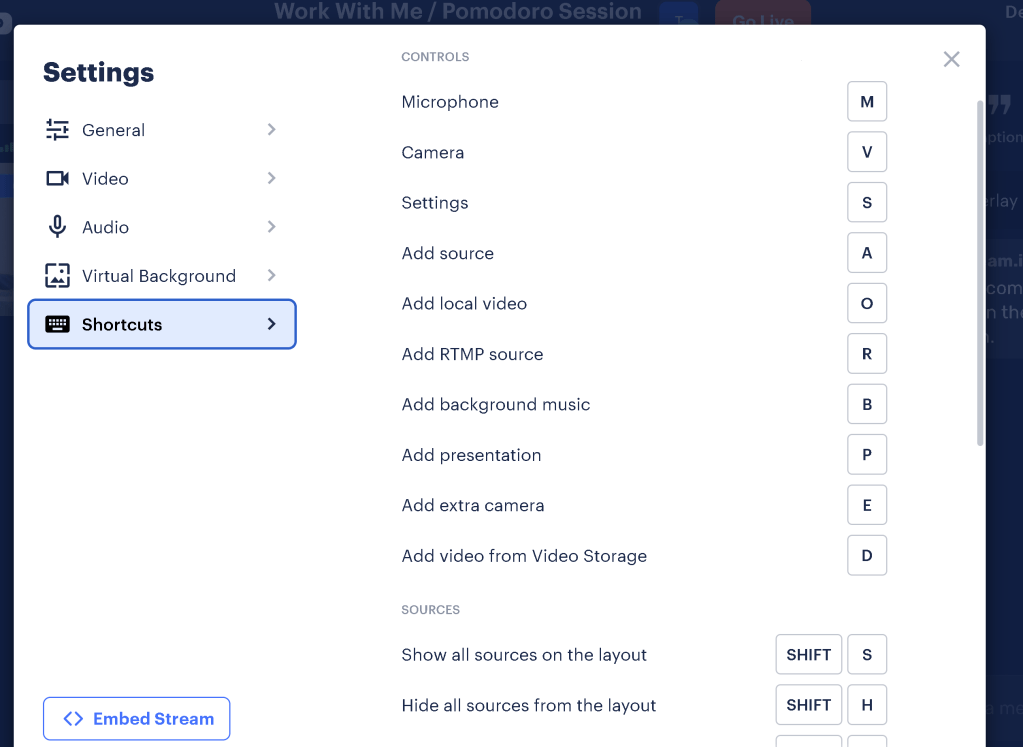Click H key in Hide all sources row
Viewport: 1023px width, 747px height.
866,705
